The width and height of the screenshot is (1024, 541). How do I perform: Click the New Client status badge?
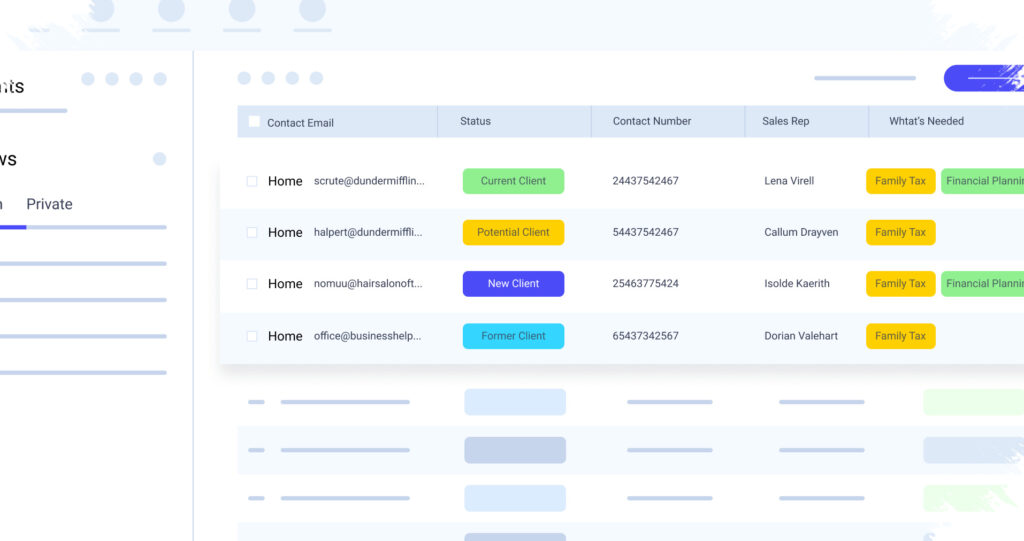click(x=513, y=284)
